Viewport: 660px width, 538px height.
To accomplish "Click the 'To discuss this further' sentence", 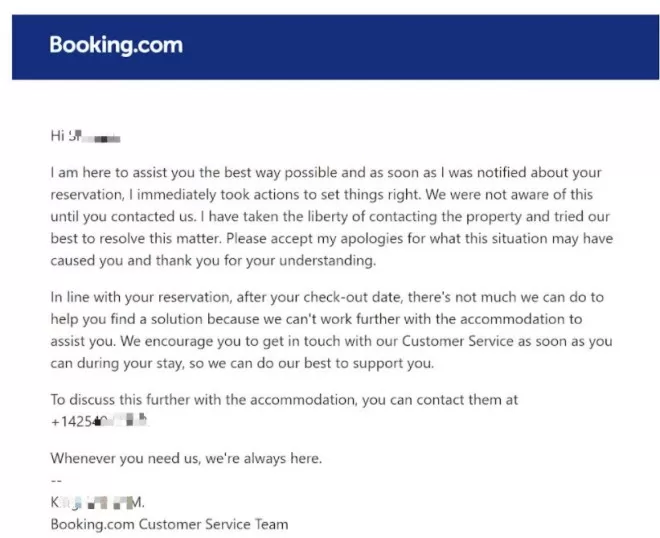I will tap(284, 400).
